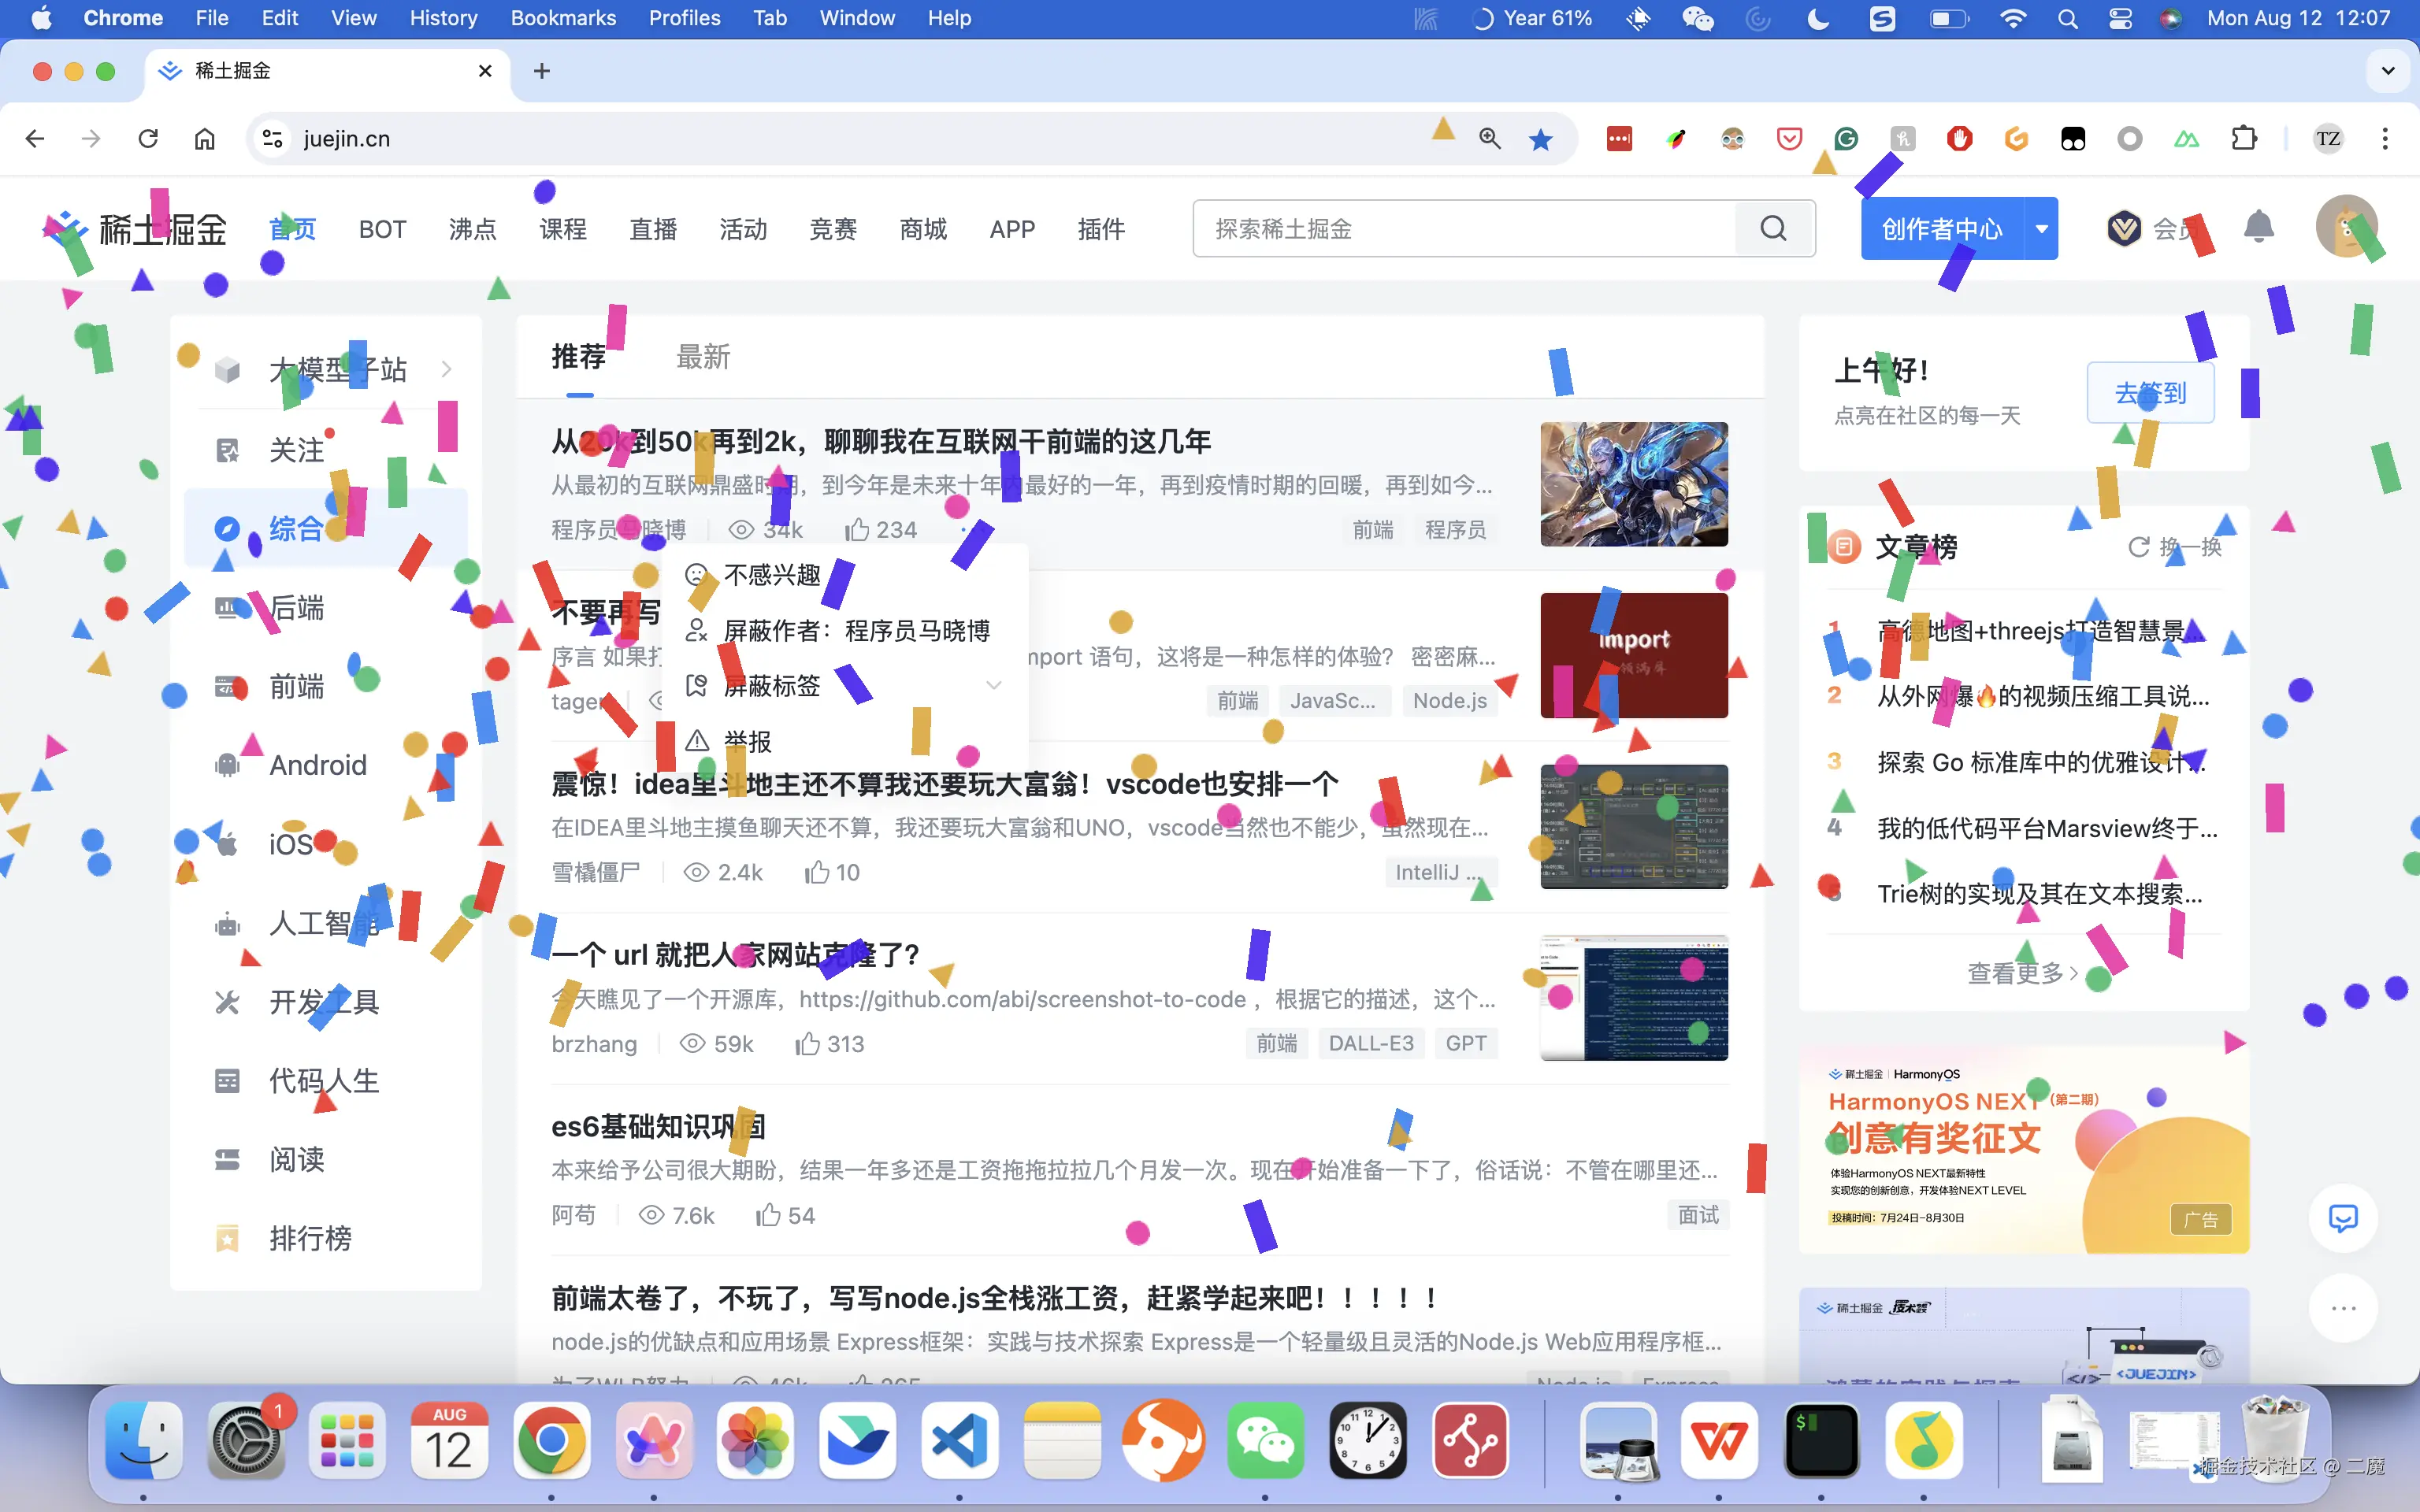Open the 会员 VIP badge icon
The height and width of the screenshot is (1512, 2420).
[x=2124, y=228]
